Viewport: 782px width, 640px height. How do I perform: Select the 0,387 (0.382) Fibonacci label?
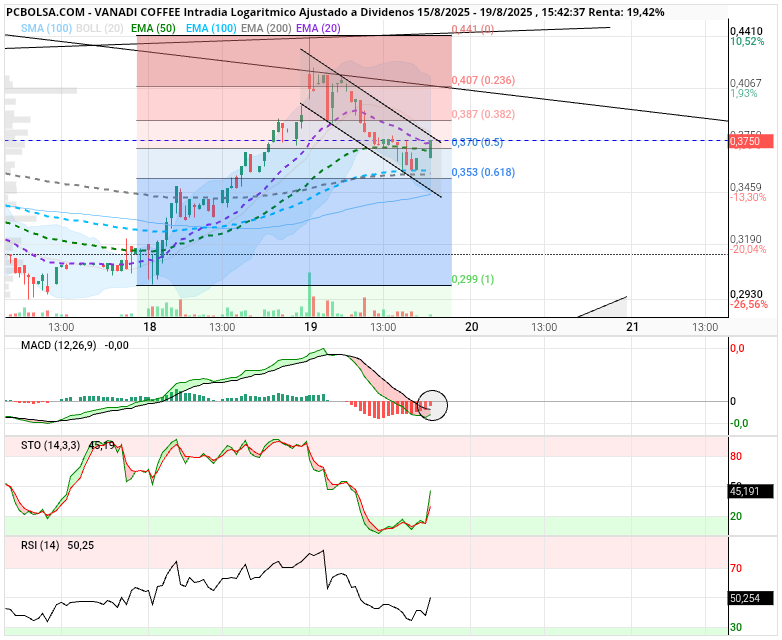point(483,114)
